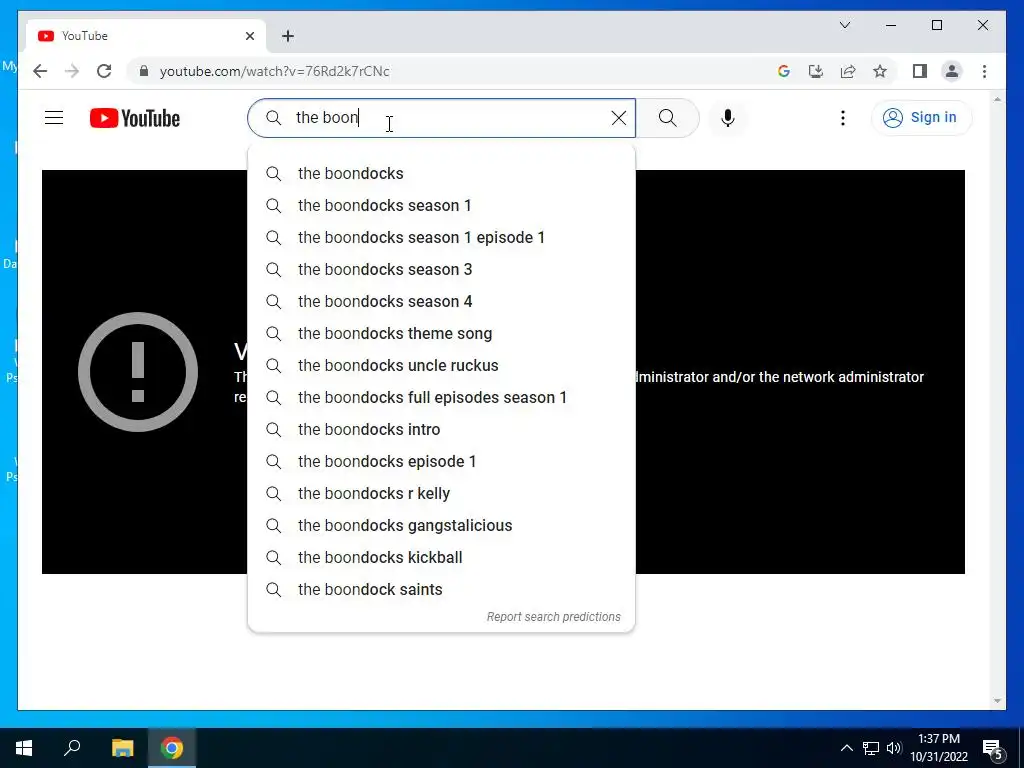The height and width of the screenshot is (768, 1024).
Task: Pick "the boondocks theme song"
Action: (441, 333)
